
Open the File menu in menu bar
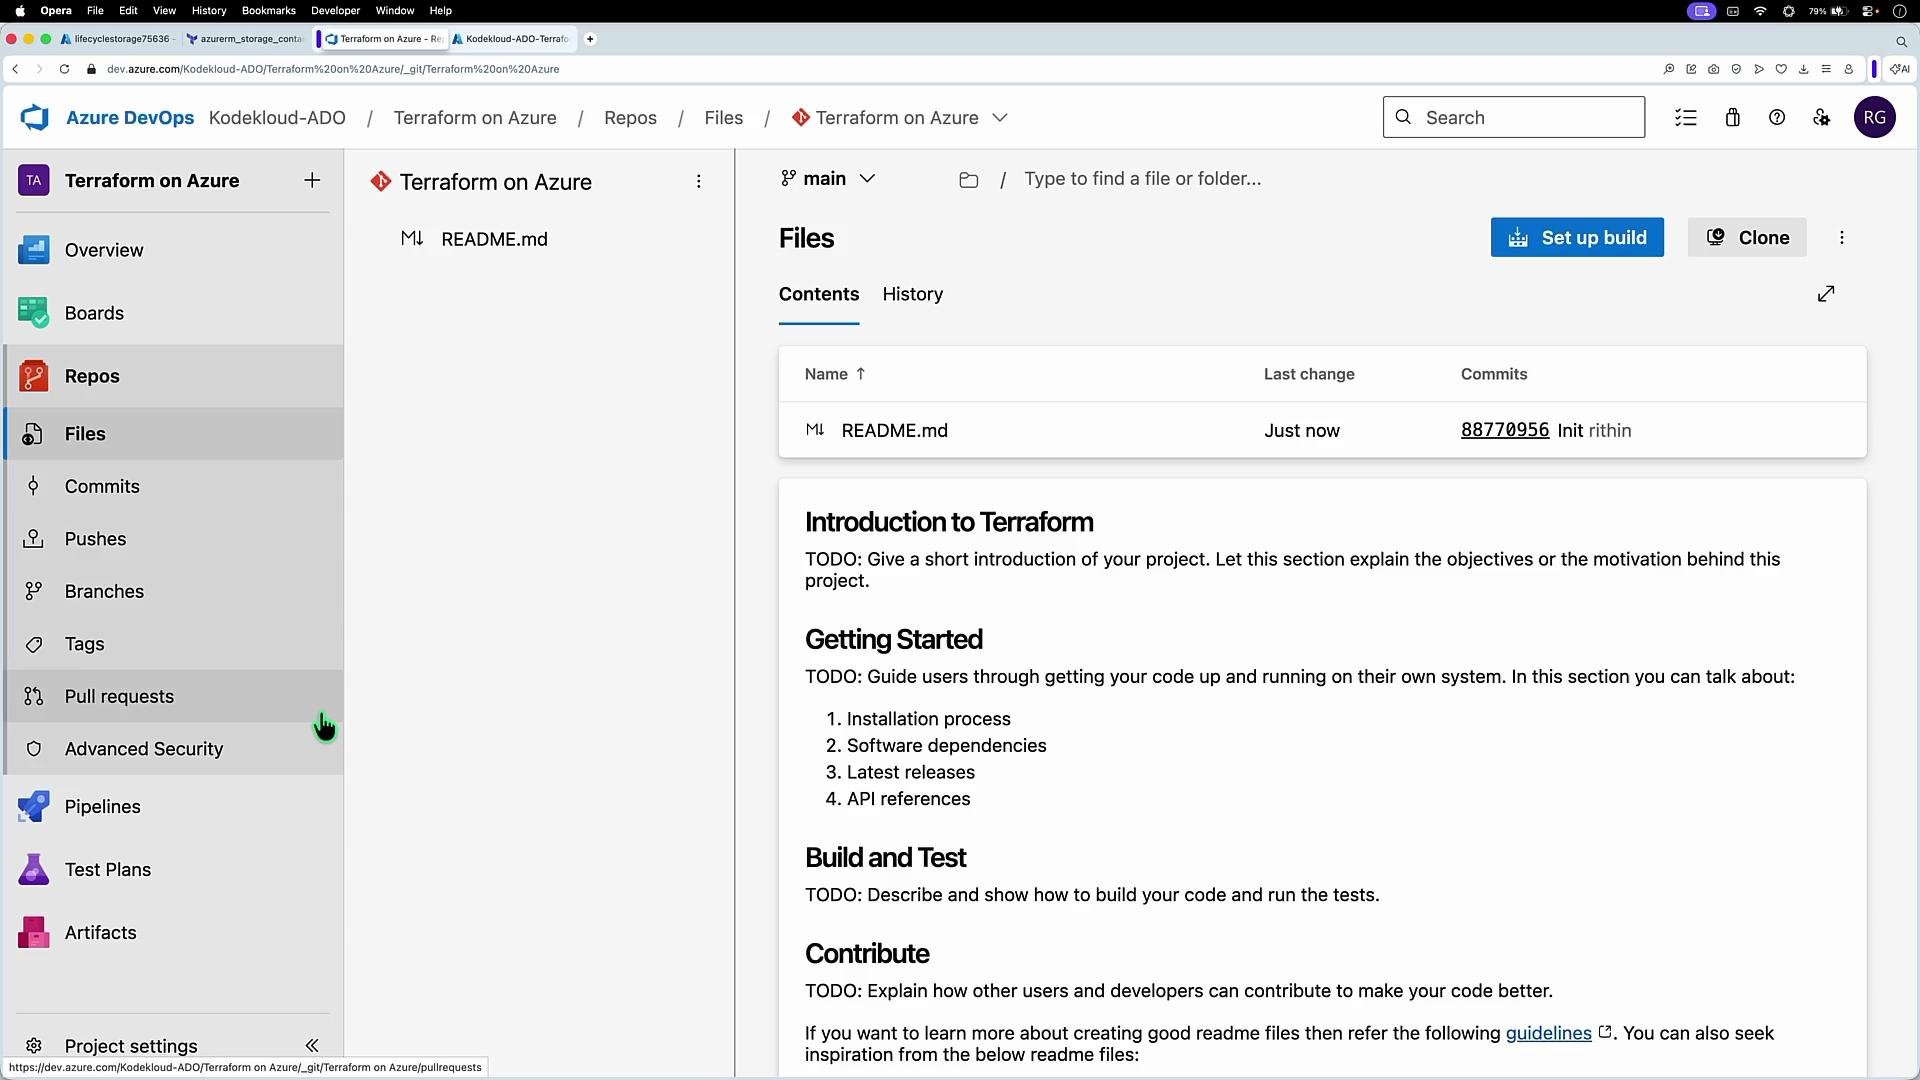pos(95,11)
